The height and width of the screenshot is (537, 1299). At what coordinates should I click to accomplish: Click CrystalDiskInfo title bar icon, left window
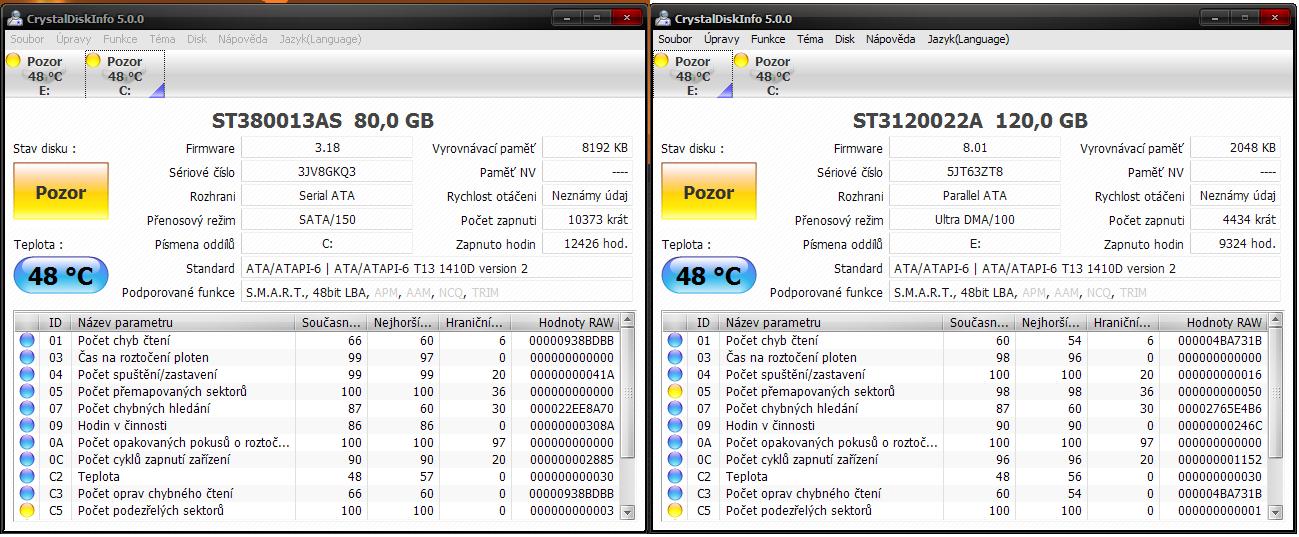(x=16, y=18)
